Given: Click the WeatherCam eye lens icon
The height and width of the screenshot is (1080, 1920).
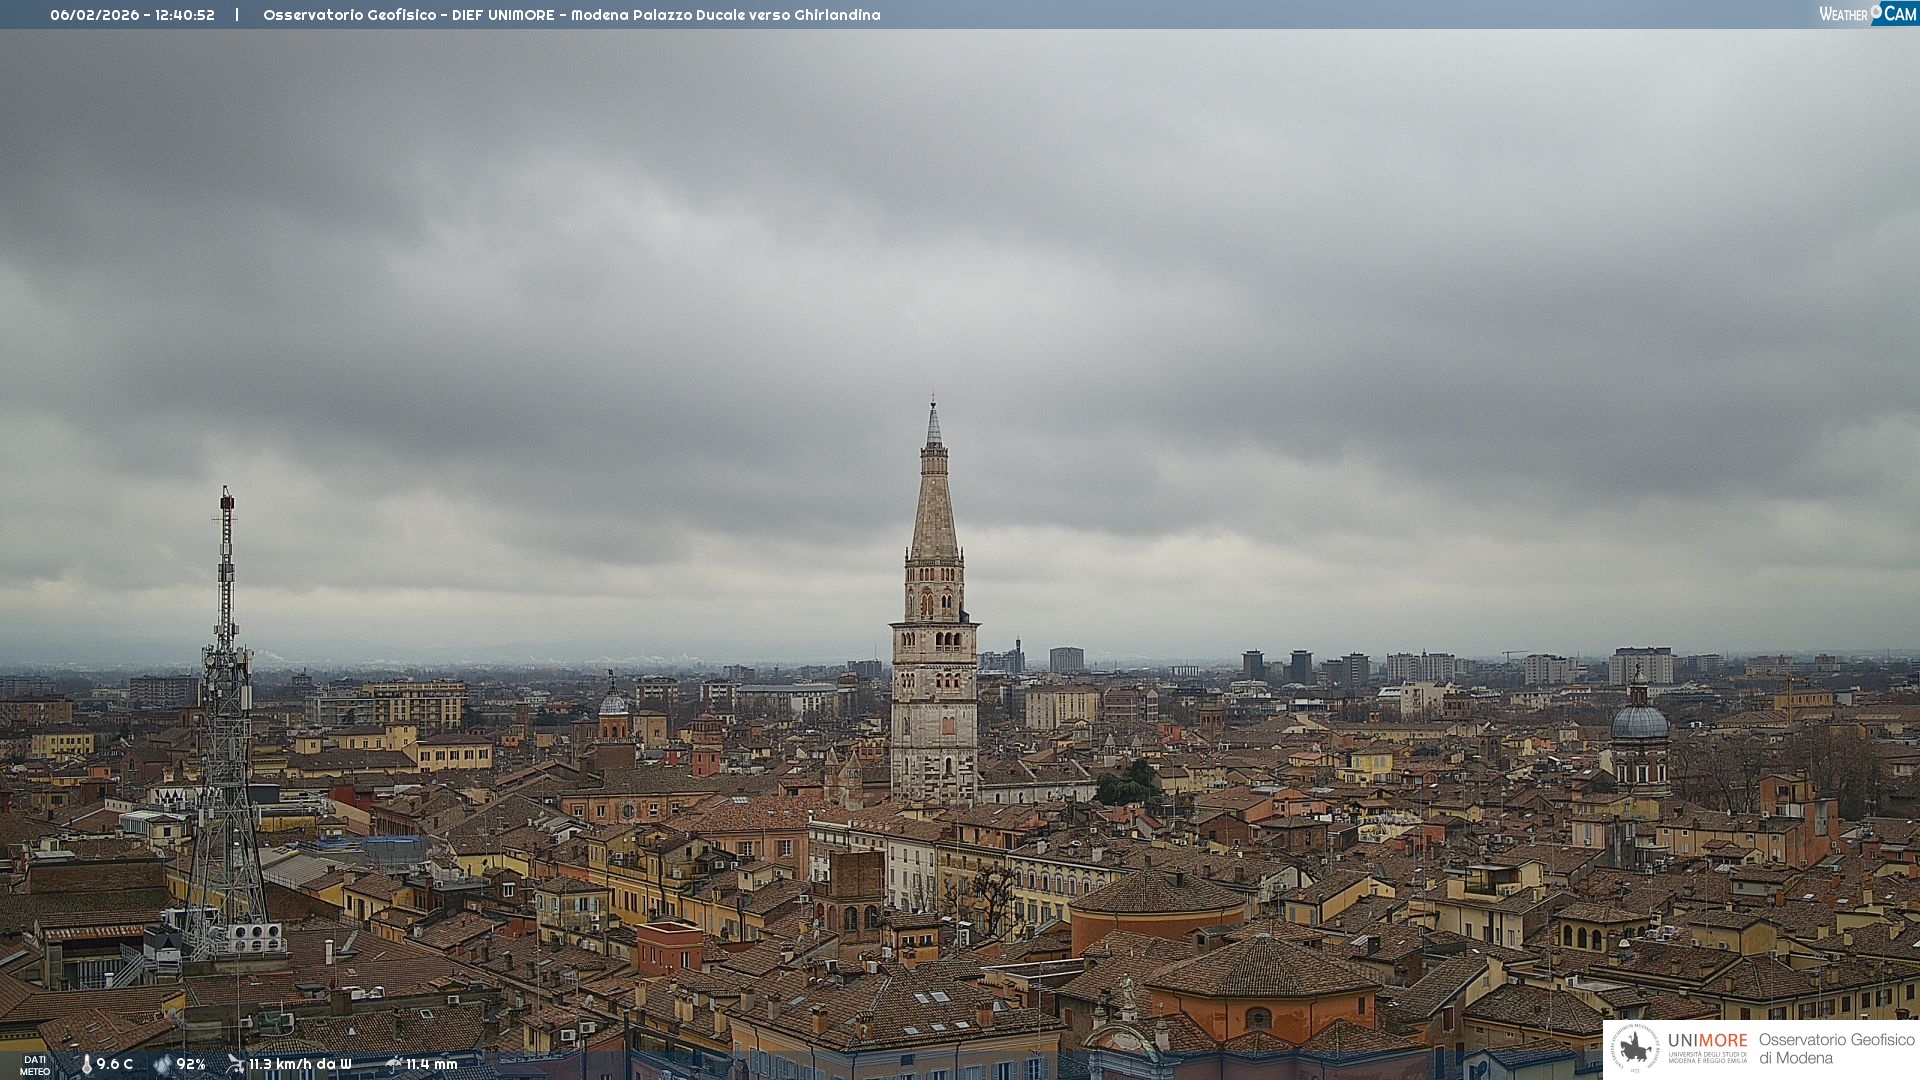Looking at the screenshot, I should 1876,11.
